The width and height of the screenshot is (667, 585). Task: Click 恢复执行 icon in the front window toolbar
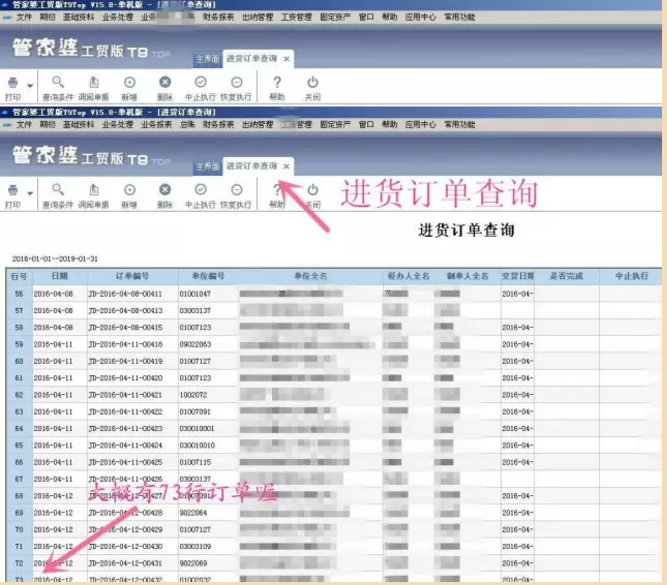pos(237,189)
